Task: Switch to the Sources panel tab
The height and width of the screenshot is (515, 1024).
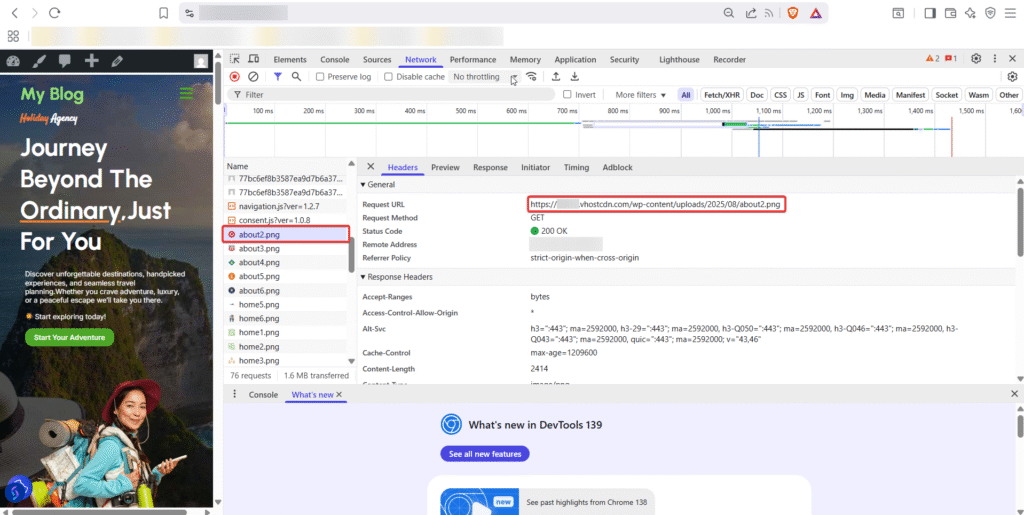Action: click(x=377, y=59)
